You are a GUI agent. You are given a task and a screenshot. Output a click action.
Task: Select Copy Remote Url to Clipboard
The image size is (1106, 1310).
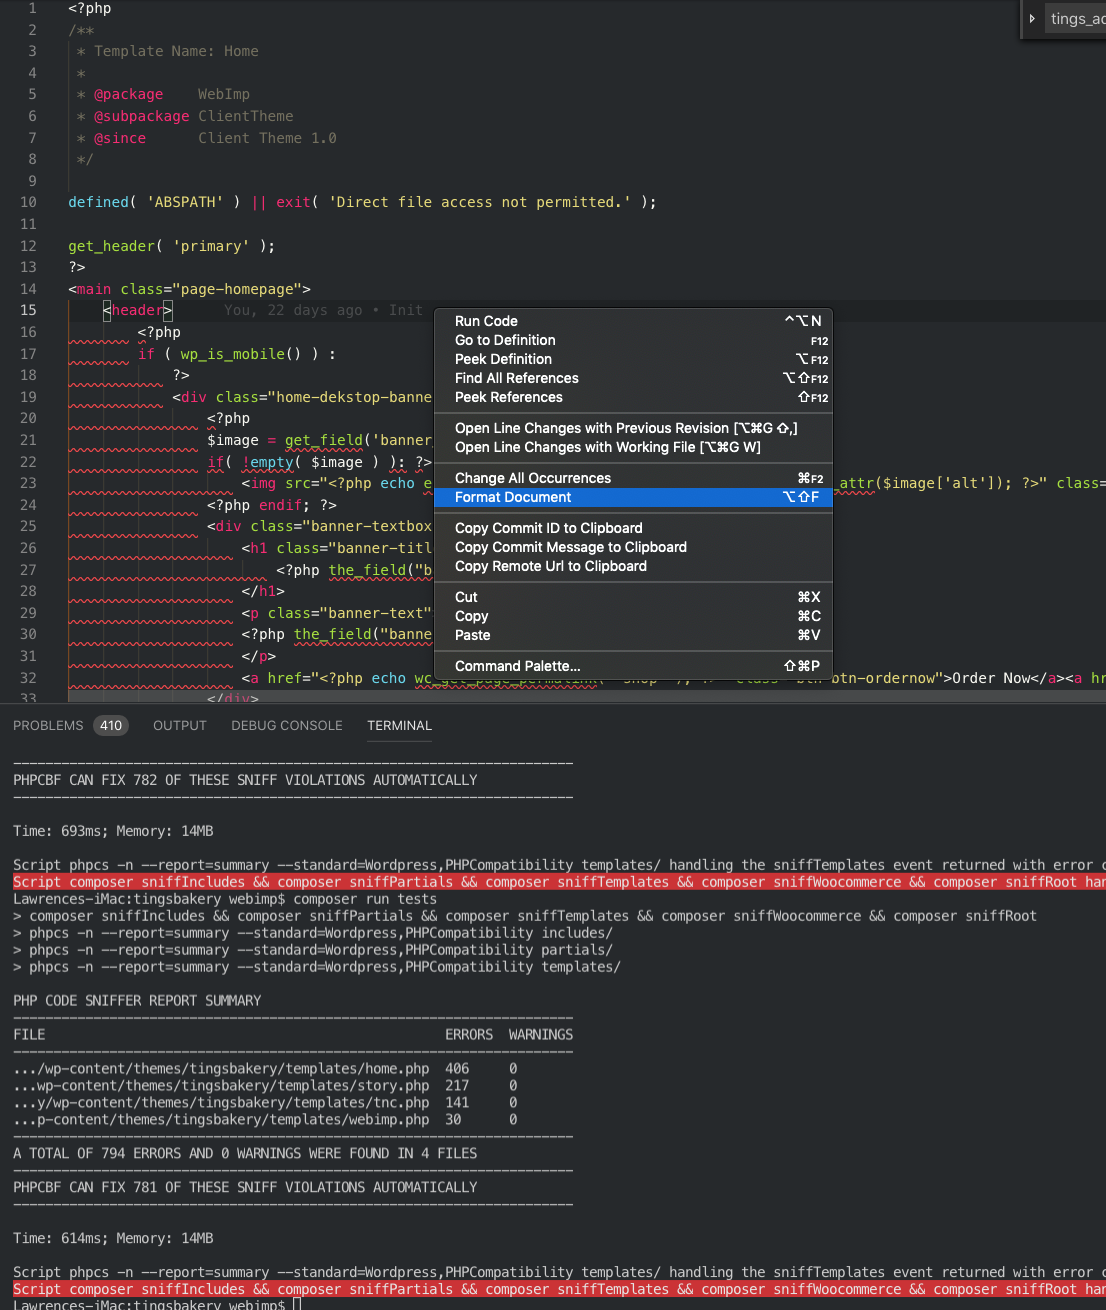551,566
